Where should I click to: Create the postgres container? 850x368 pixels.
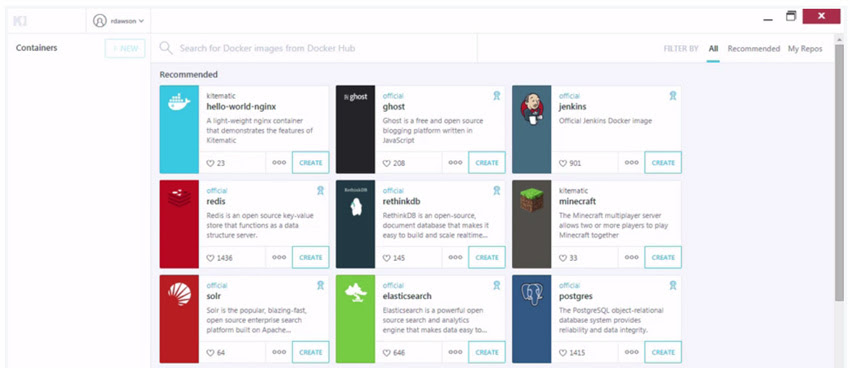click(x=663, y=352)
